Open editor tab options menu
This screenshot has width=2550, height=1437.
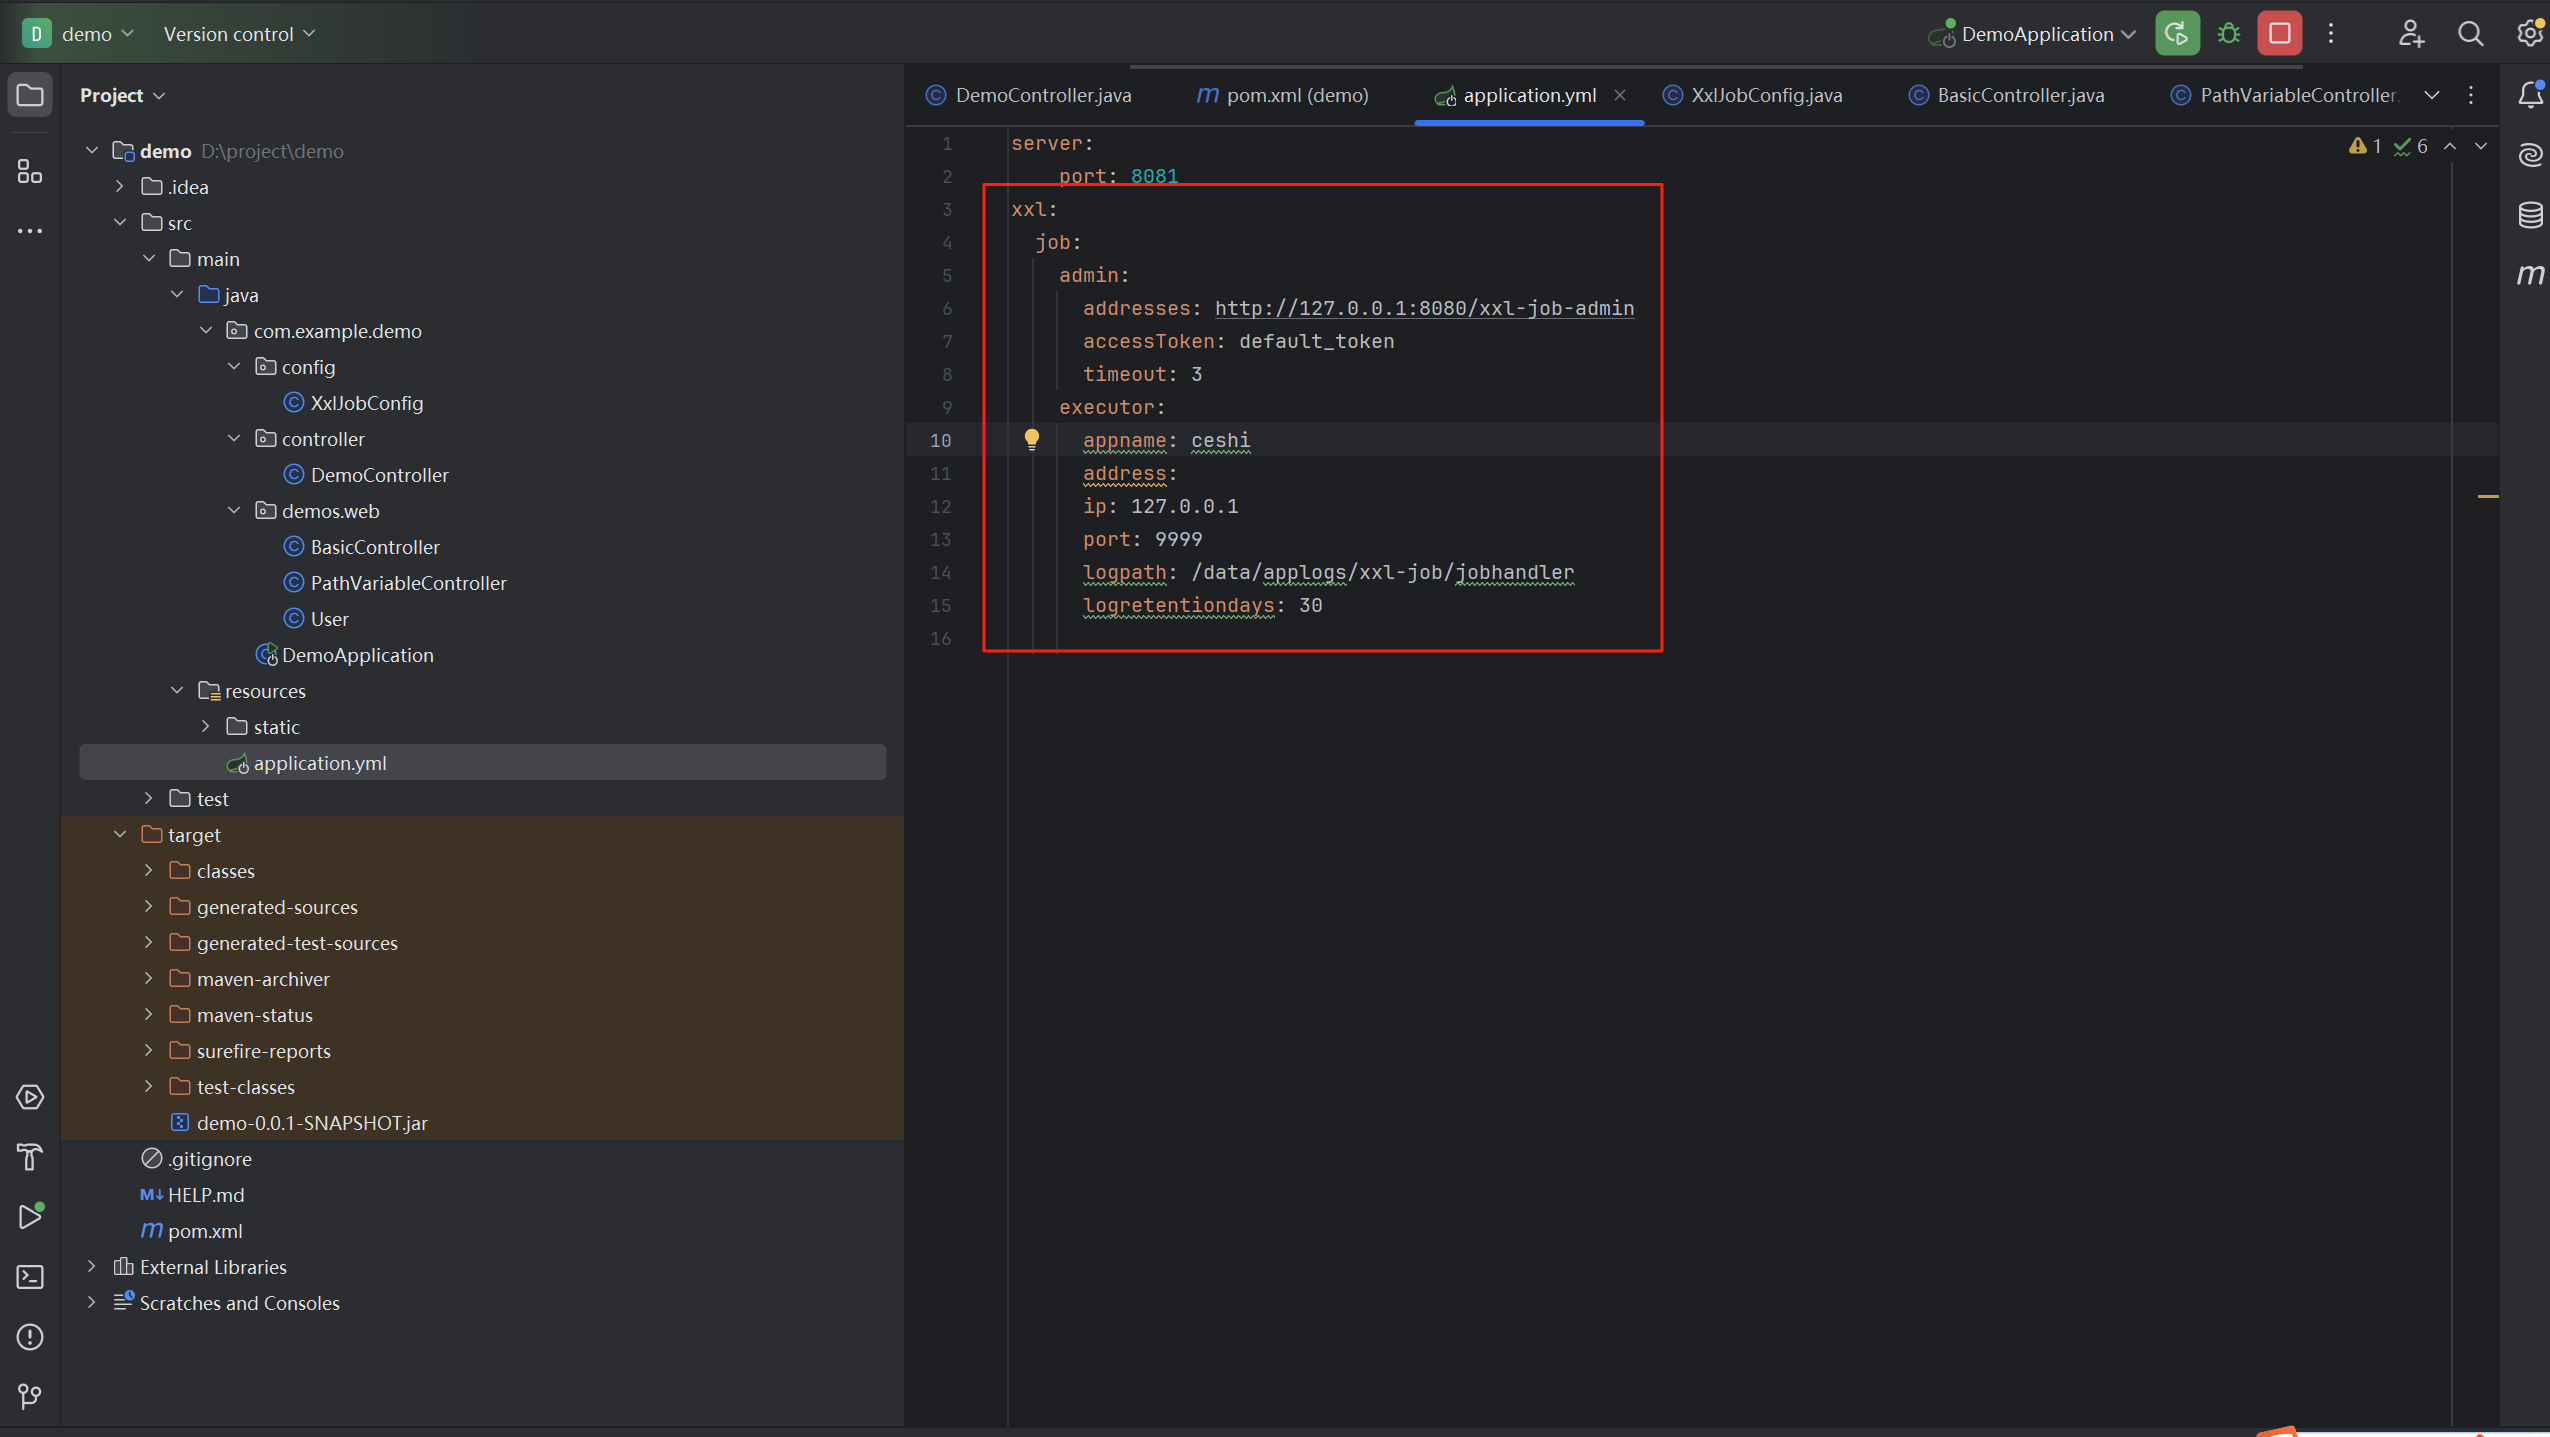click(2471, 95)
